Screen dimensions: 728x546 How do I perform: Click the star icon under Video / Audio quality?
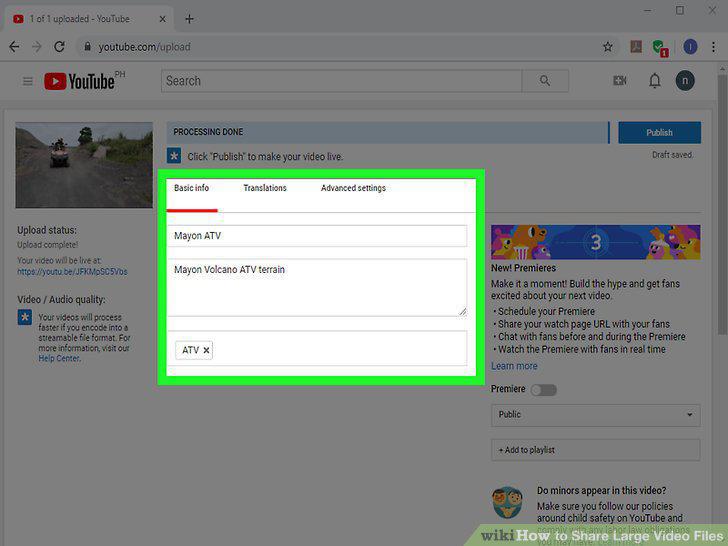(x=25, y=317)
